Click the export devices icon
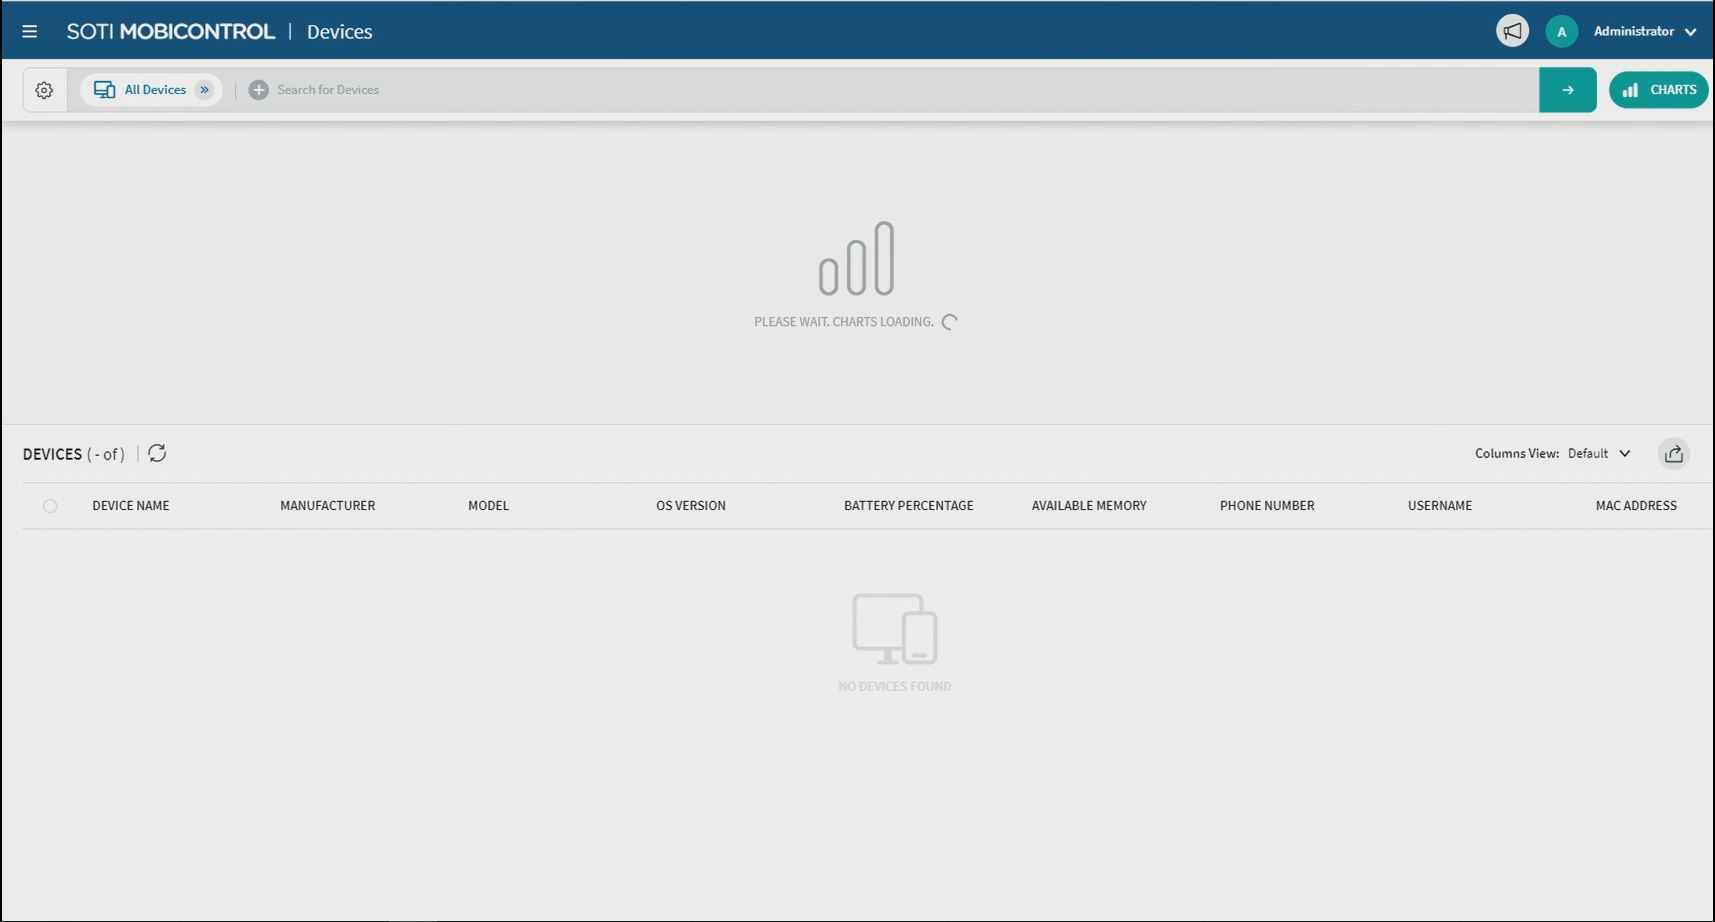1715x922 pixels. (x=1673, y=454)
